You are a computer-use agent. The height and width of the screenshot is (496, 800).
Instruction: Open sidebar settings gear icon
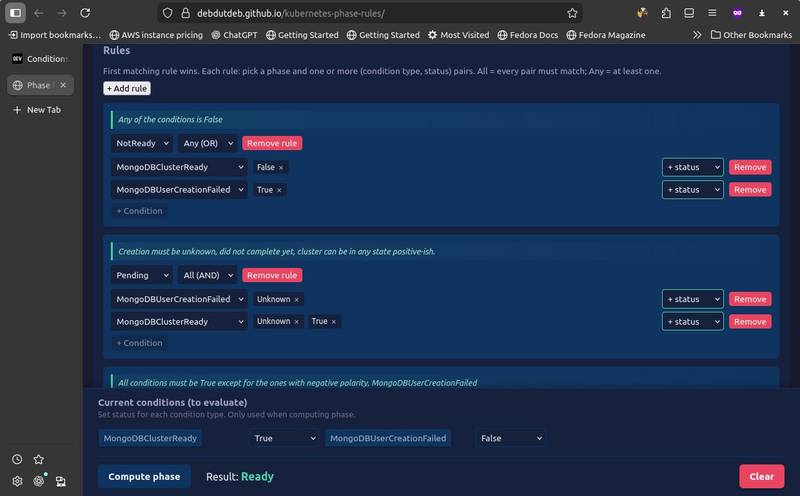click(17, 481)
